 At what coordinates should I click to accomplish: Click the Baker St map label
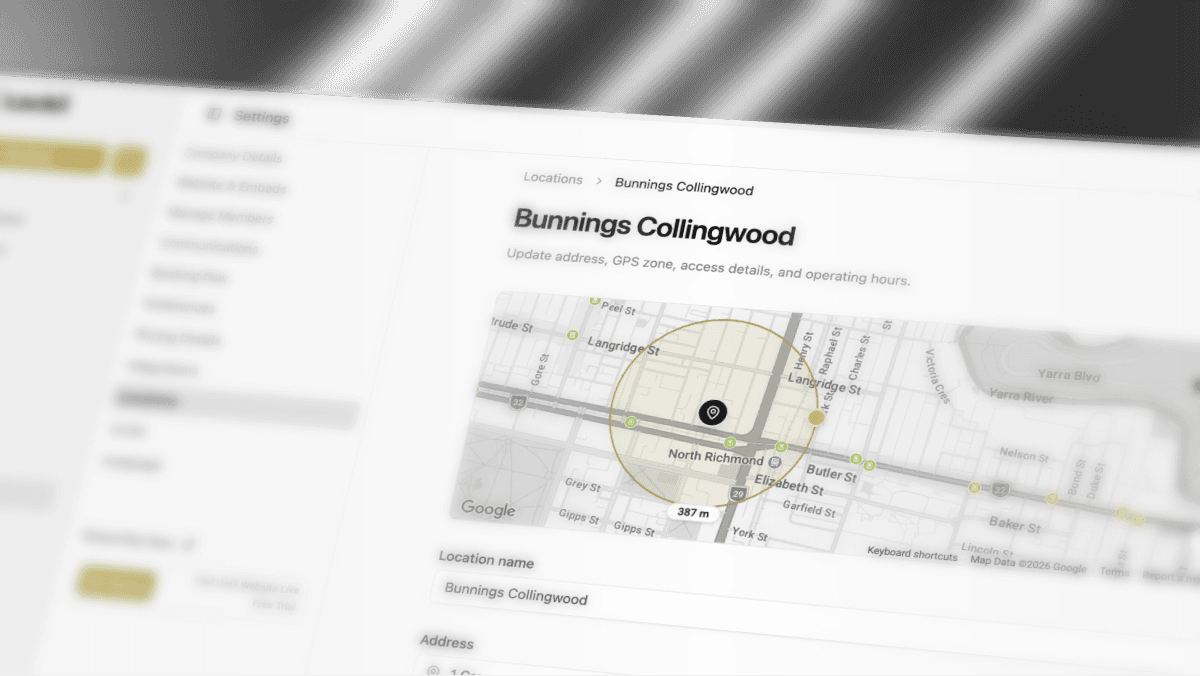1015,524
